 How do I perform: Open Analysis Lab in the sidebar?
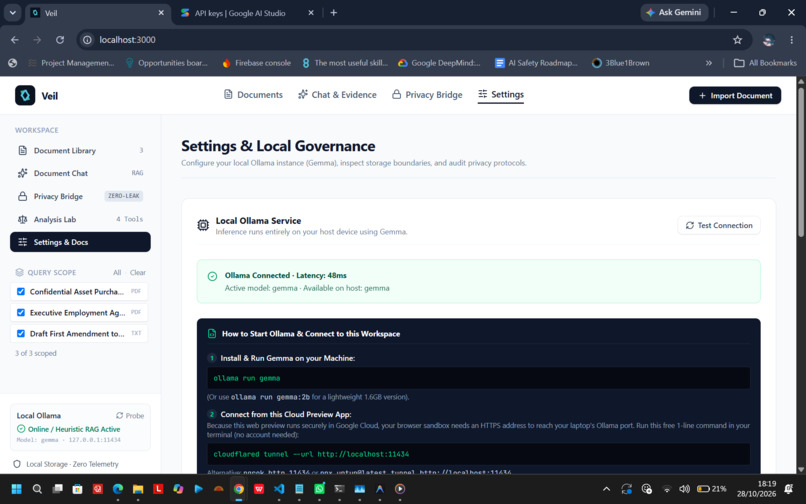[x=80, y=219]
